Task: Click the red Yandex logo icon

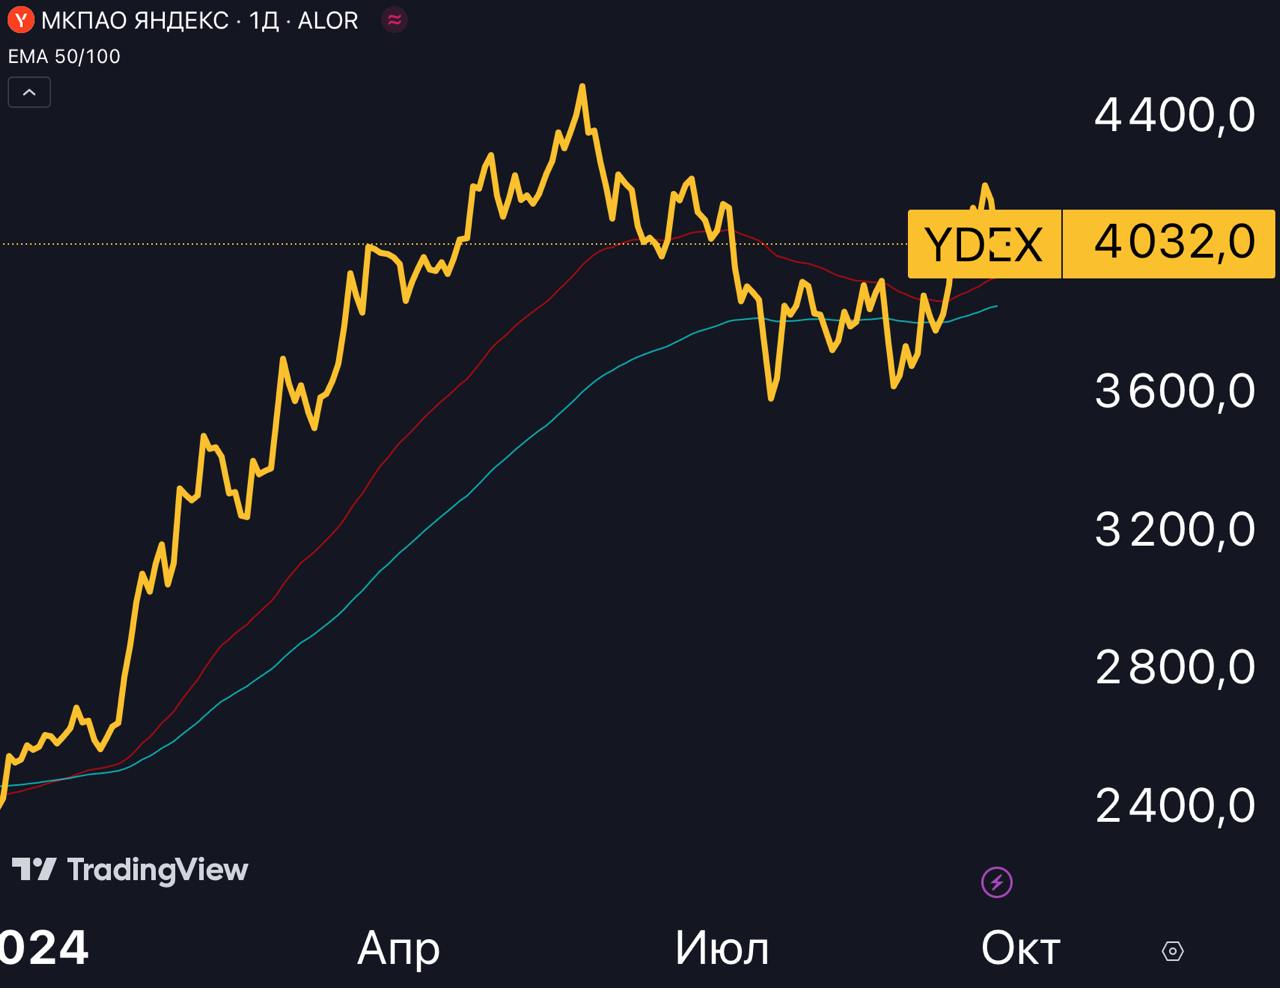Action: 21,20
